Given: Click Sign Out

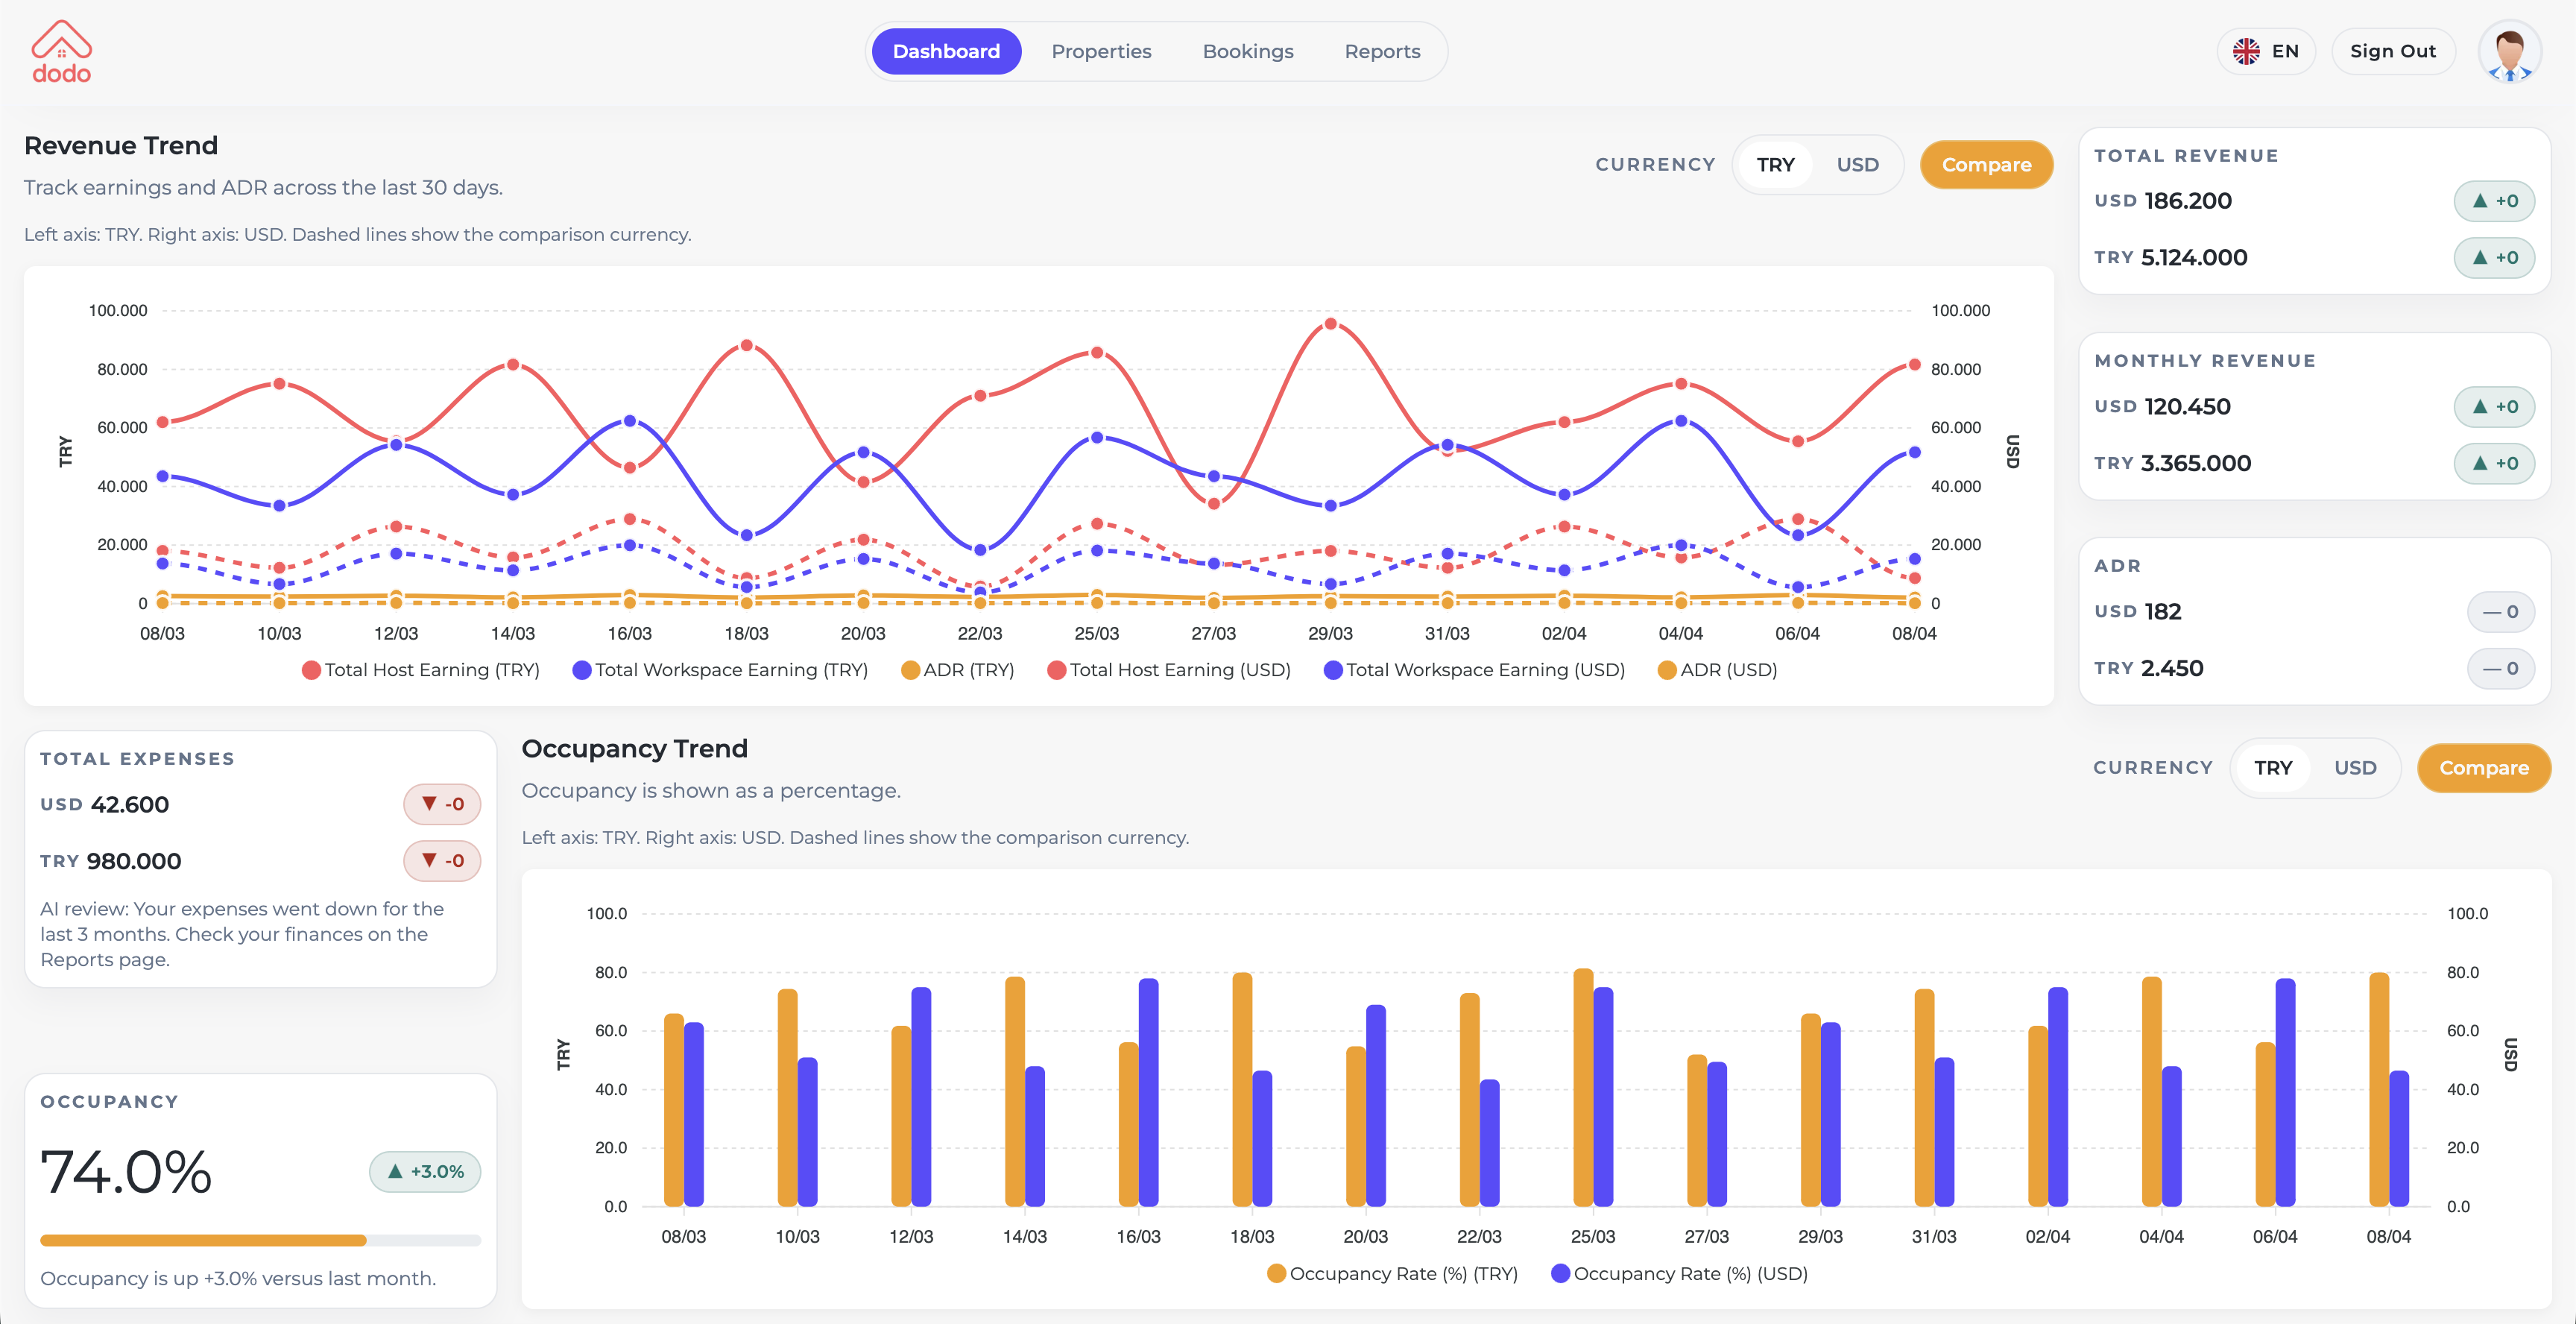Looking at the screenshot, I should pos(2393,51).
